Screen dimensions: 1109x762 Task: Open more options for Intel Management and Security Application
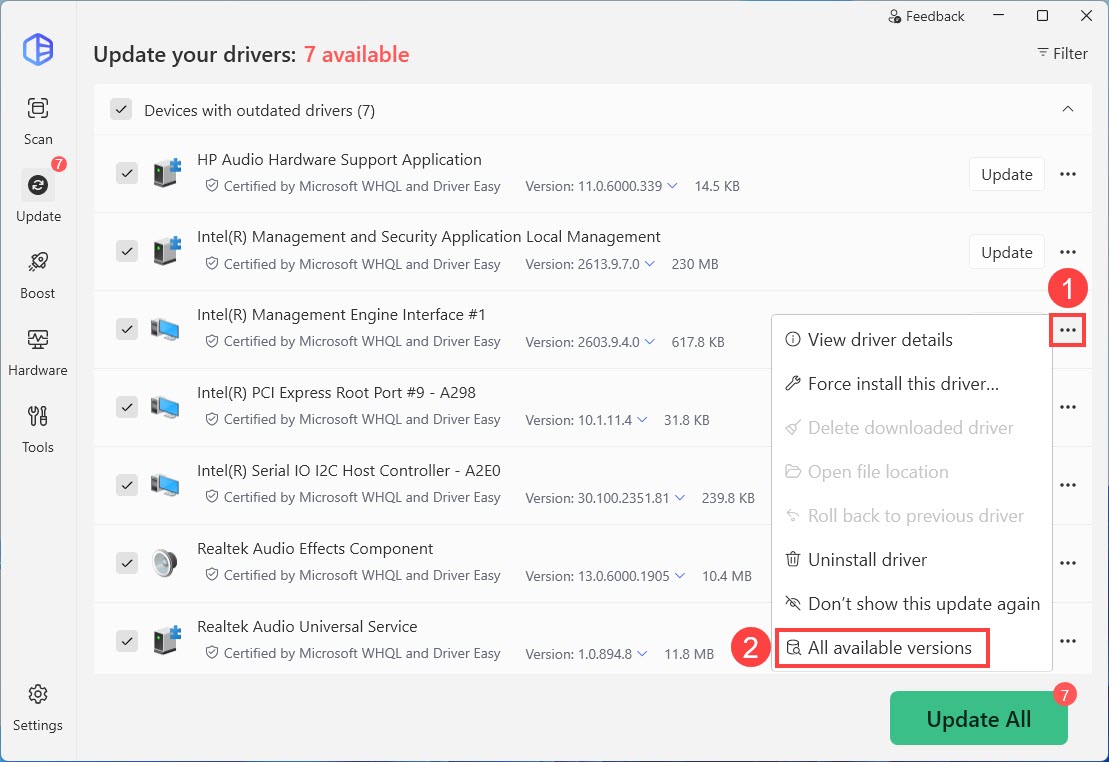(x=1068, y=252)
